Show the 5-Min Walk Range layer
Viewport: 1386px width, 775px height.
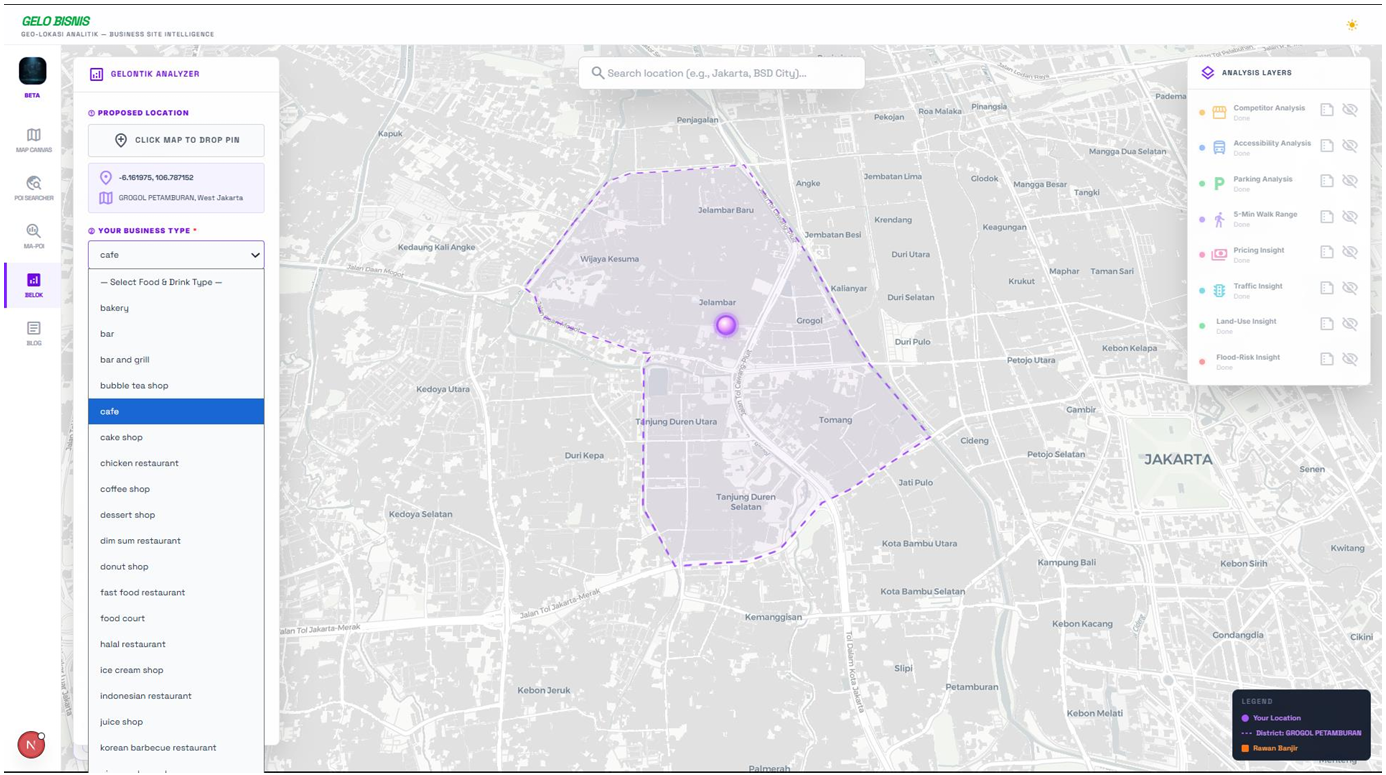[x=1350, y=217]
